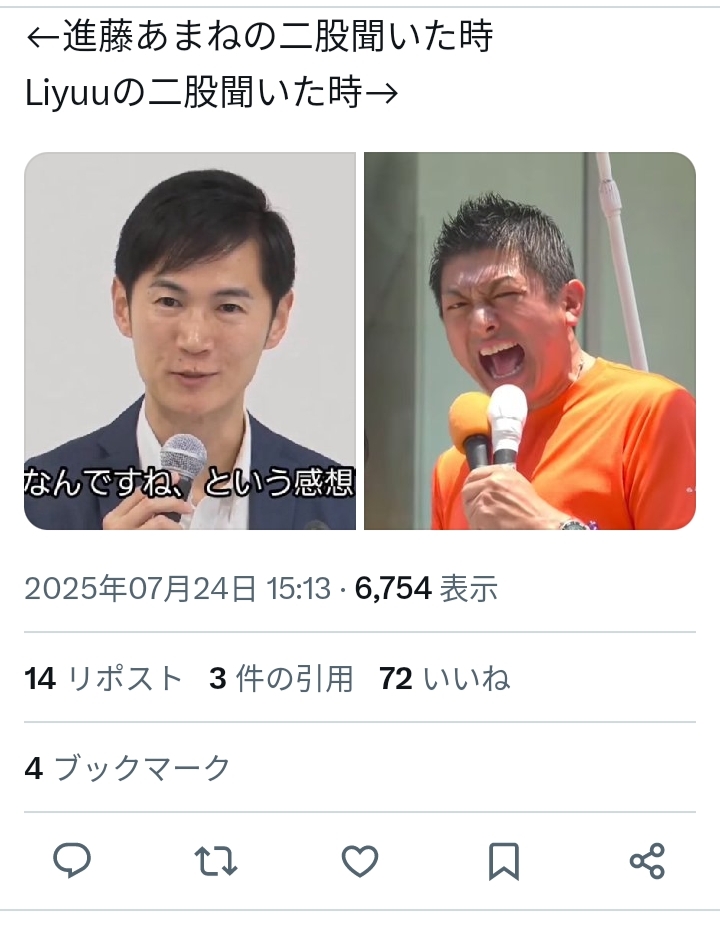Viewport: 720px width, 934px height.
Task: Show the 72 いいね likes list
Action: 445,678
